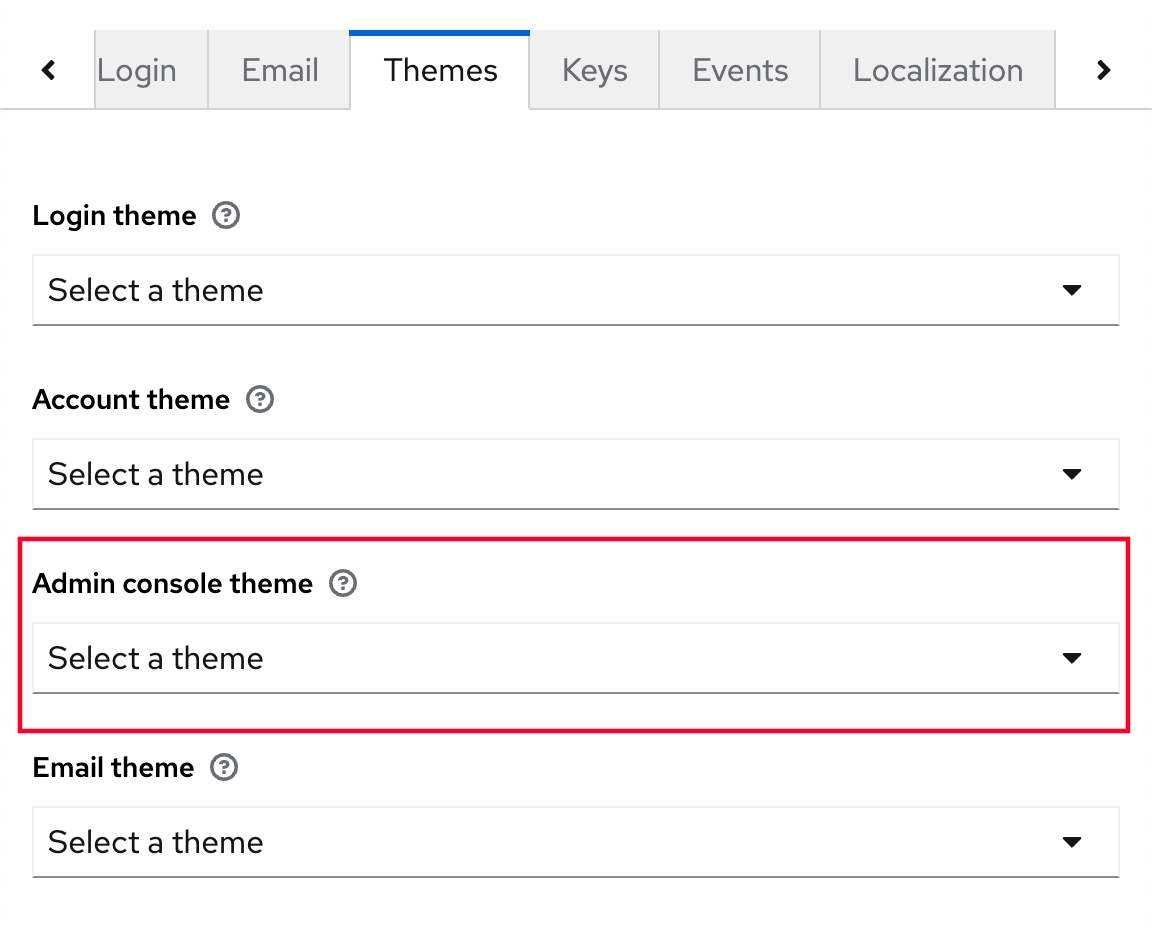Screen dimensions: 1152x936
Task: Click the Login theme caret arrow
Action: [x=1072, y=290]
